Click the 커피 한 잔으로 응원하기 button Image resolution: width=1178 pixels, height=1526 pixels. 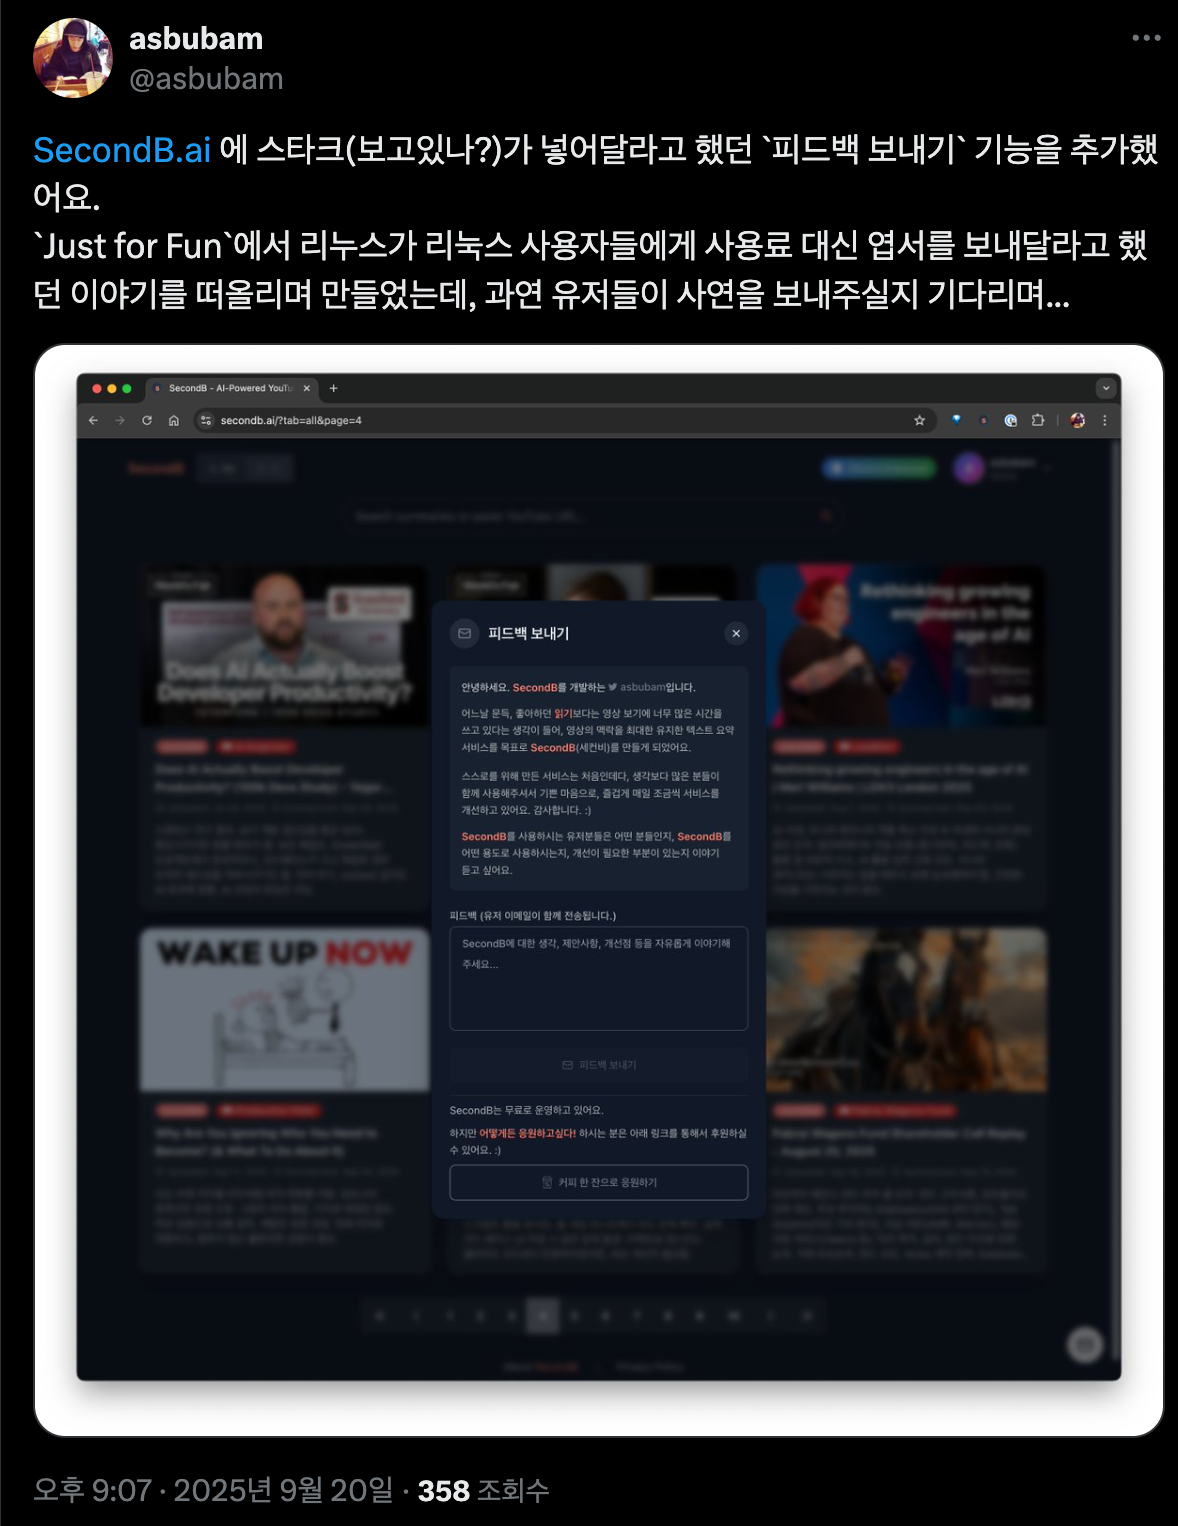point(599,1182)
